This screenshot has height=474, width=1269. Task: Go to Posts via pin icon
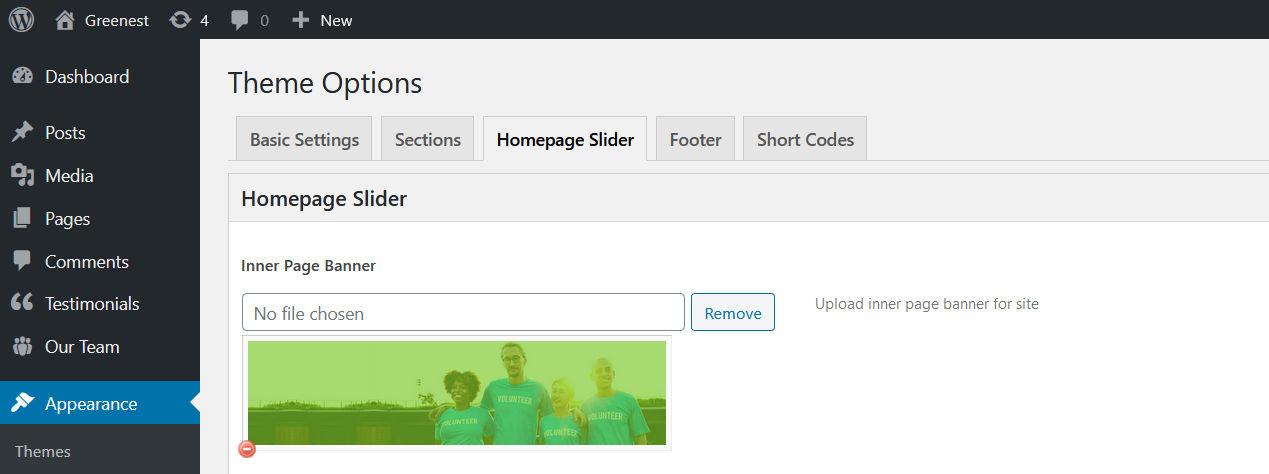(x=22, y=133)
